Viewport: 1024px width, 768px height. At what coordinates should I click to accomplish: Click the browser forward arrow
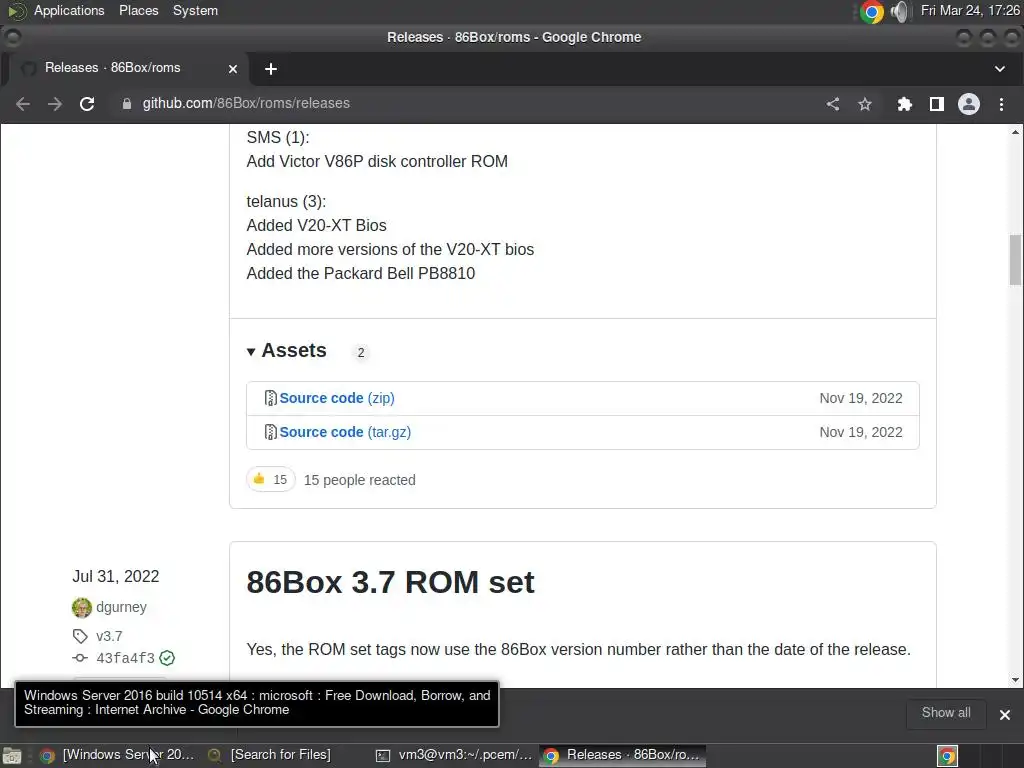(x=55, y=104)
